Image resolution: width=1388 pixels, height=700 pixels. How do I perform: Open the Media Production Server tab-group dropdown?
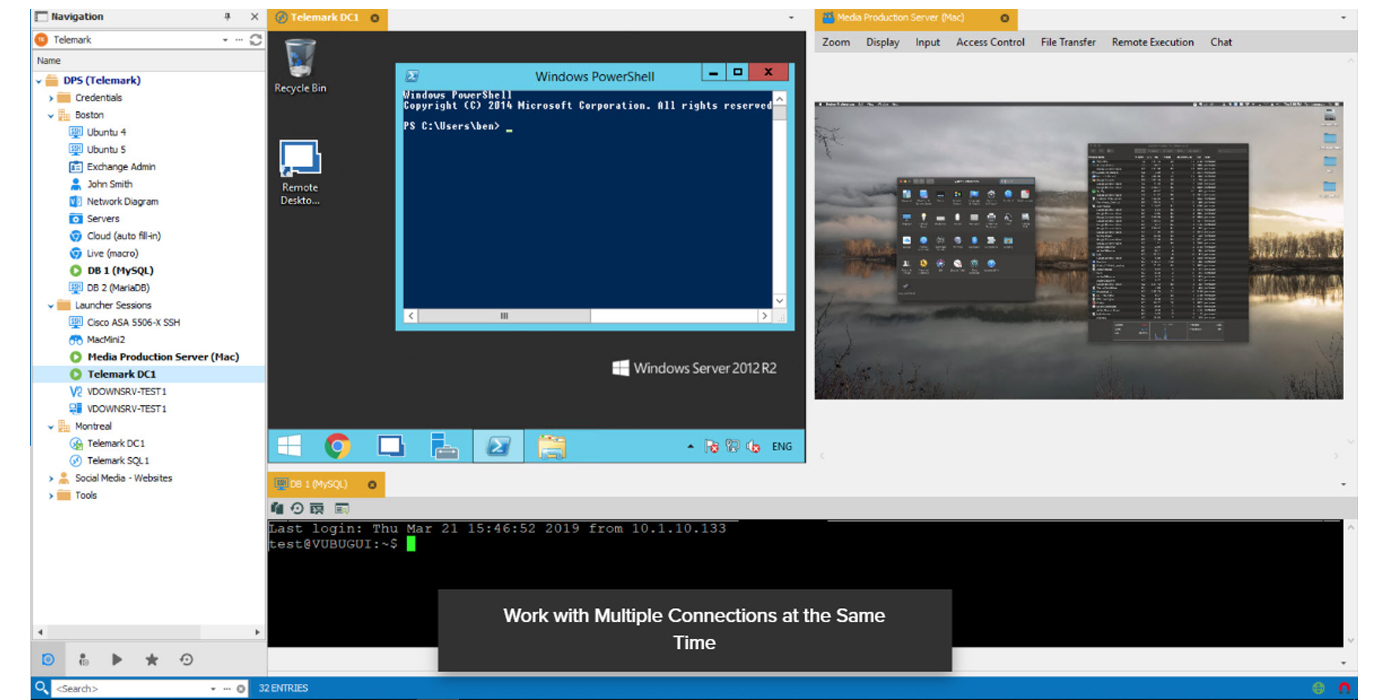[x=1343, y=18]
